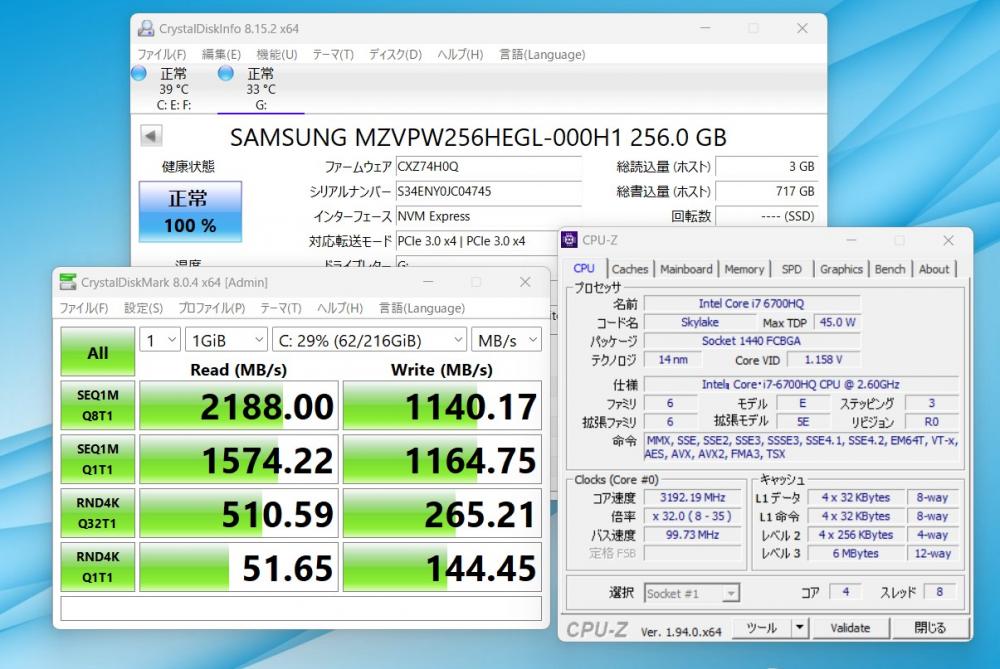This screenshot has height=669, width=1000.
Task: Switch to the About tab in CPU-Z
Action: tap(934, 269)
